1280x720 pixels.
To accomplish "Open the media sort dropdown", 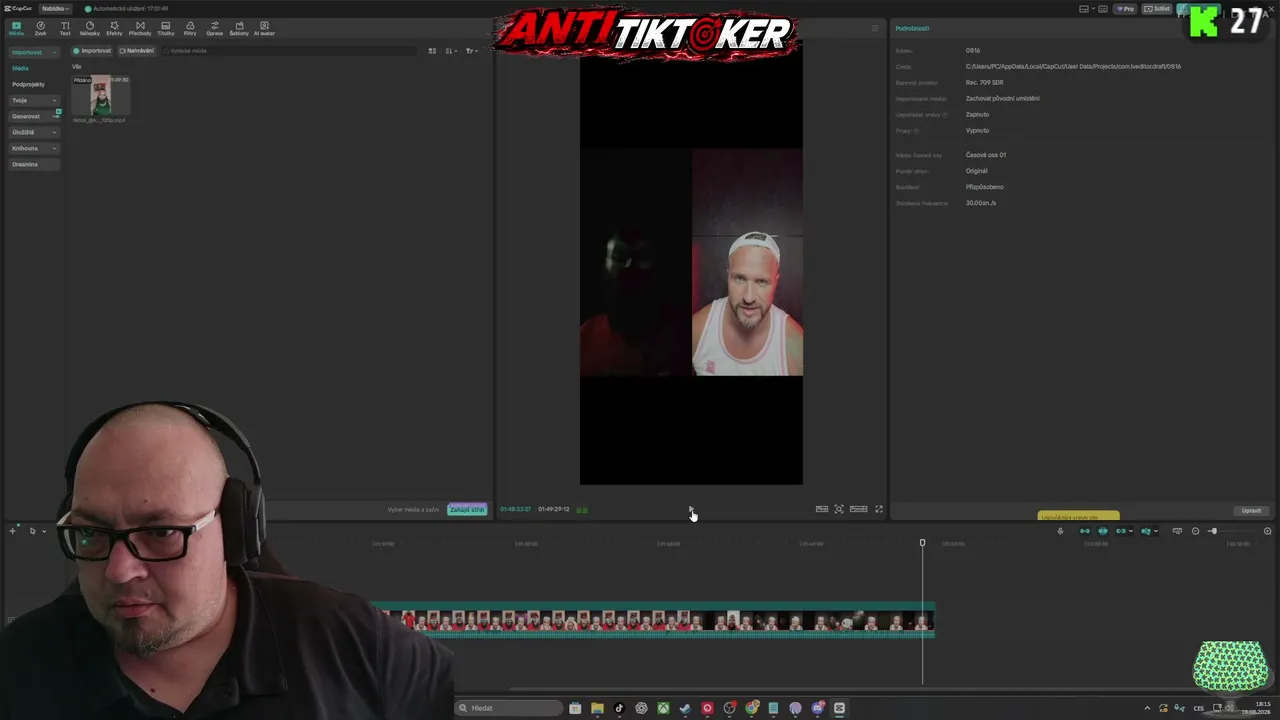I will point(451,51).
